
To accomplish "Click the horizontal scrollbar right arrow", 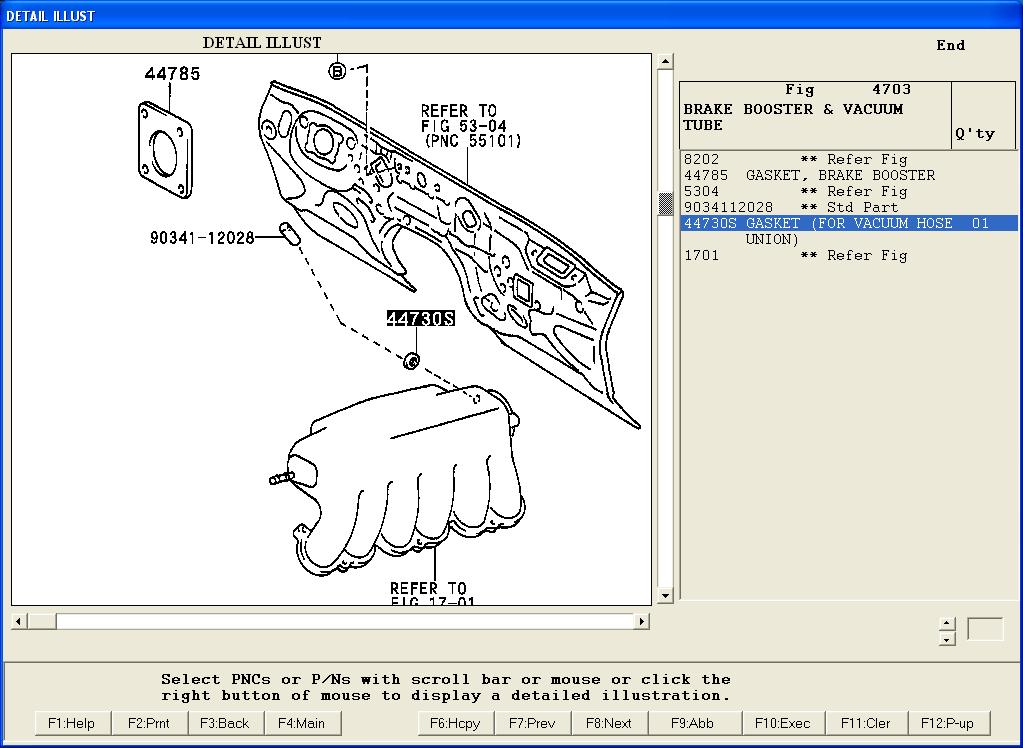I will [643, 621].
